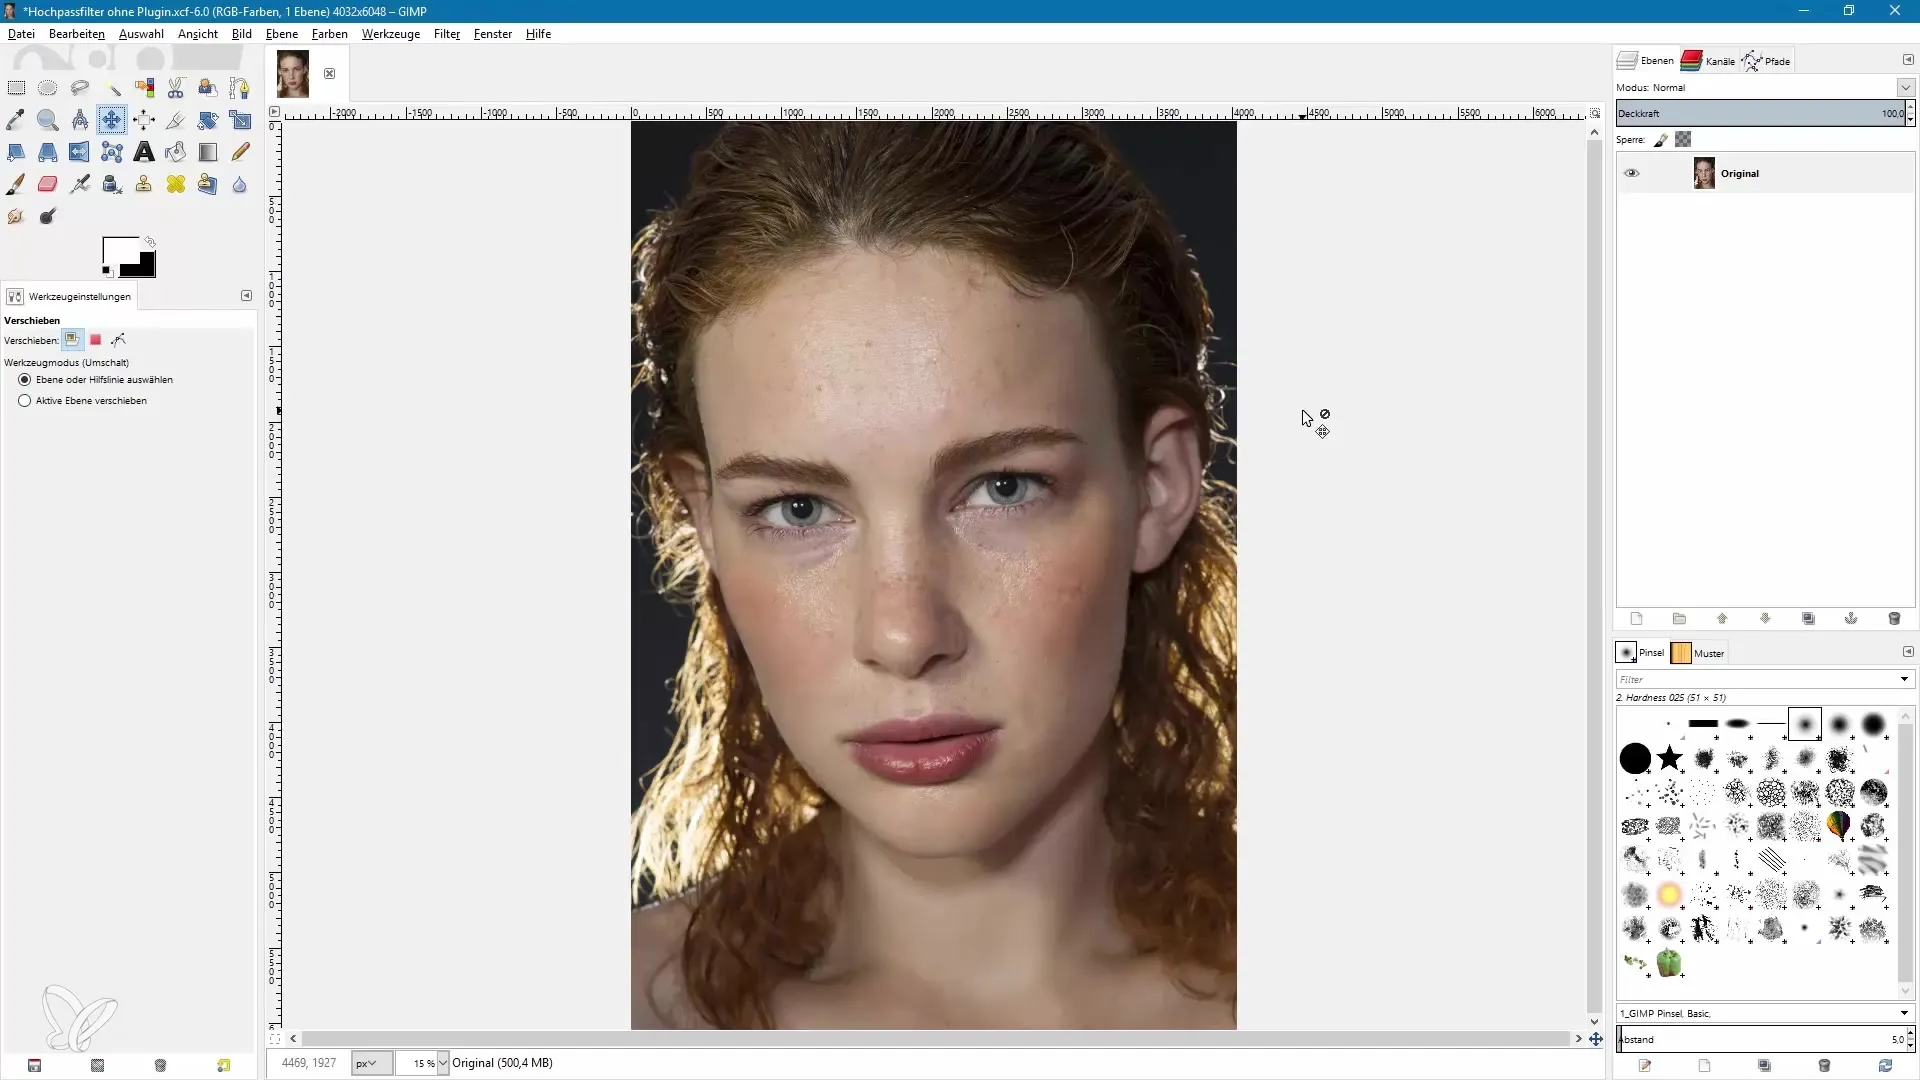
Task: Select the Blur/Sharpen droplet tool
Action: point(240,184)
